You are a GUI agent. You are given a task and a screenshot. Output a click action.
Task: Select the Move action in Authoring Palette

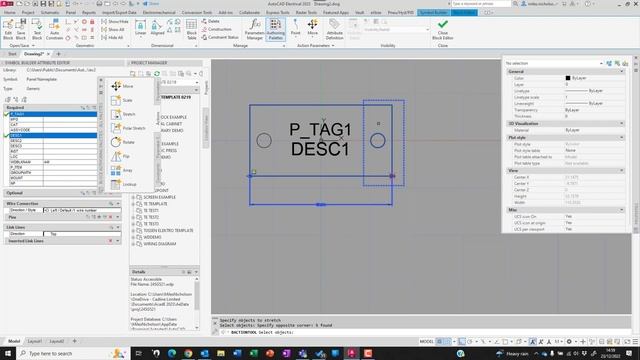pos(122,86)
